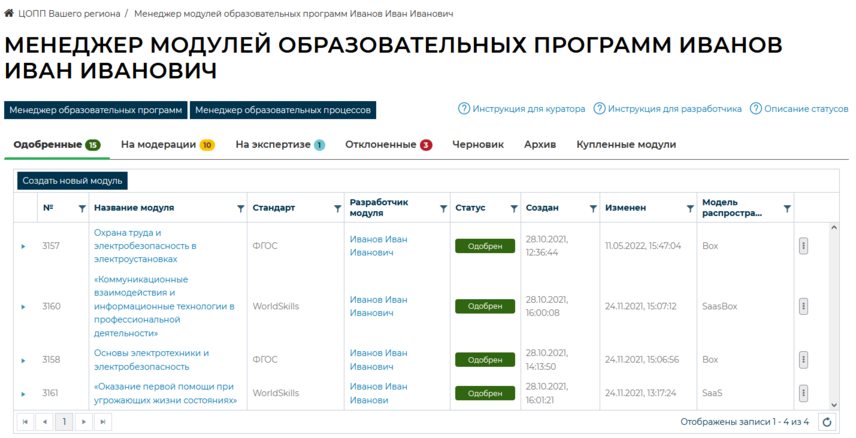Expand row for module 3160
856x438 pixels.
point(23,307)
